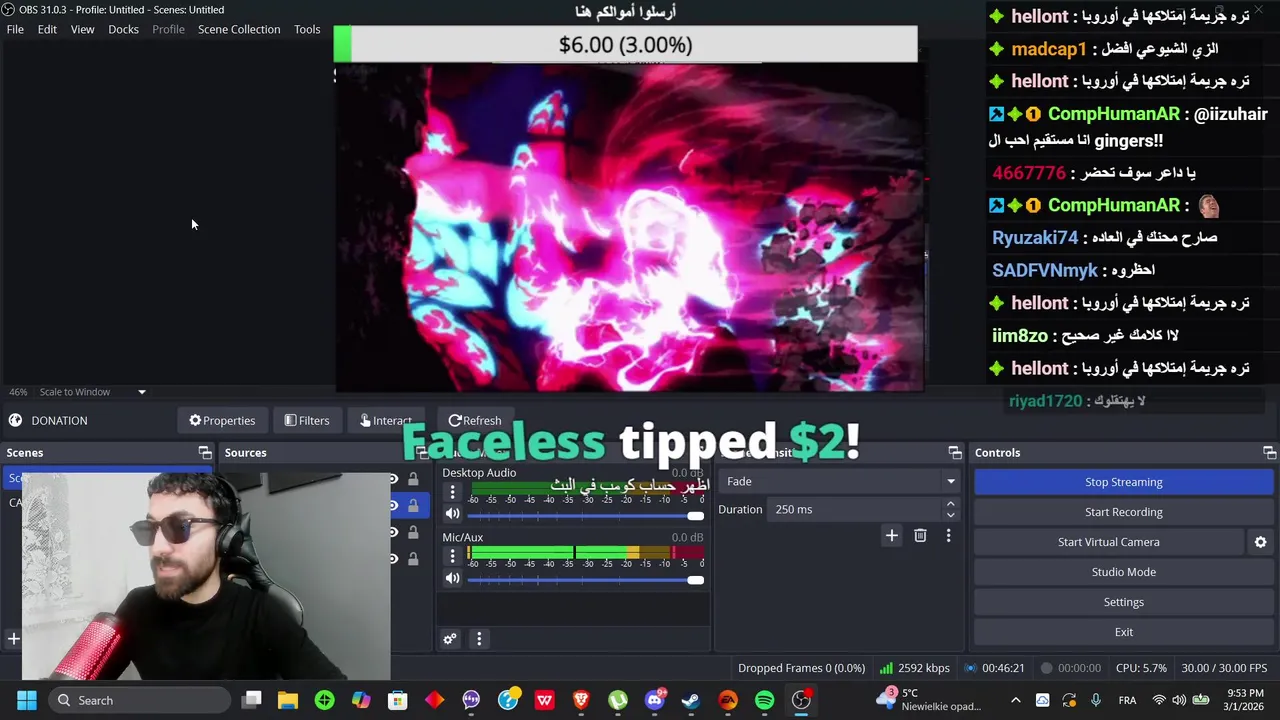Open Mic/Aux three-dot options menu
The image size is (1280, 720).
[452, 557]
